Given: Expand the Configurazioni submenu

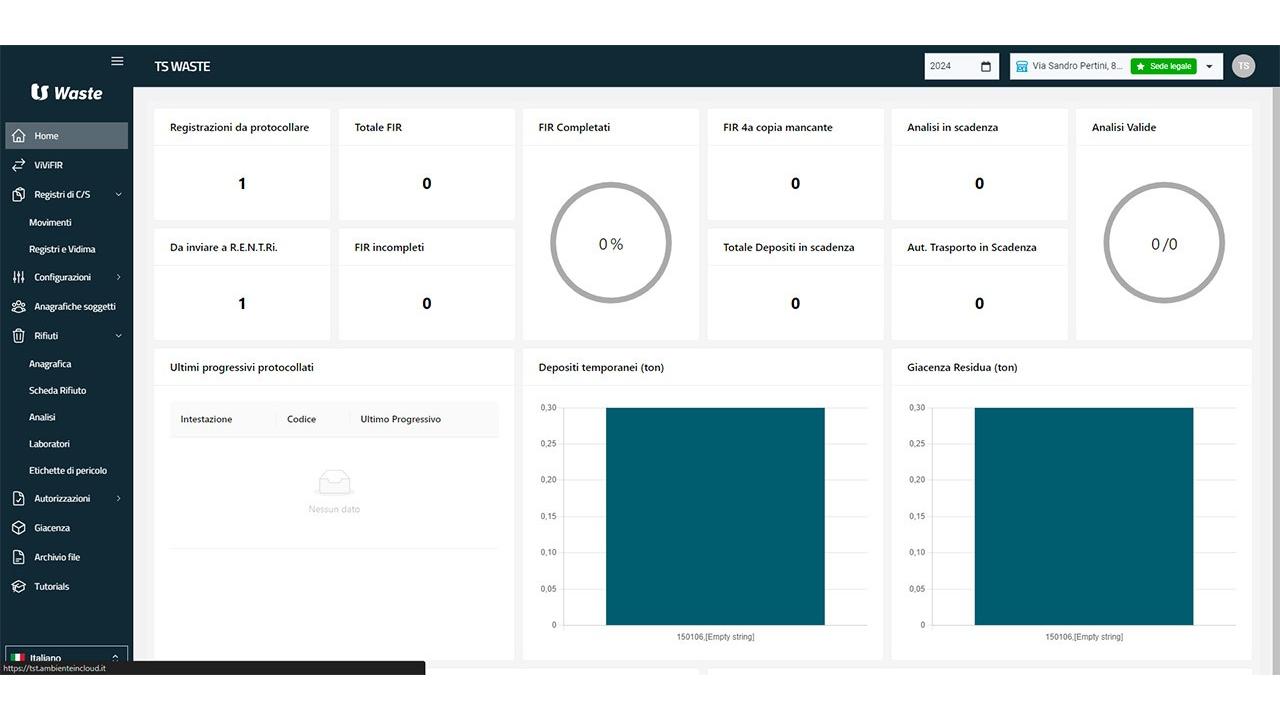Looking at the screenshot, I should 118,277.
